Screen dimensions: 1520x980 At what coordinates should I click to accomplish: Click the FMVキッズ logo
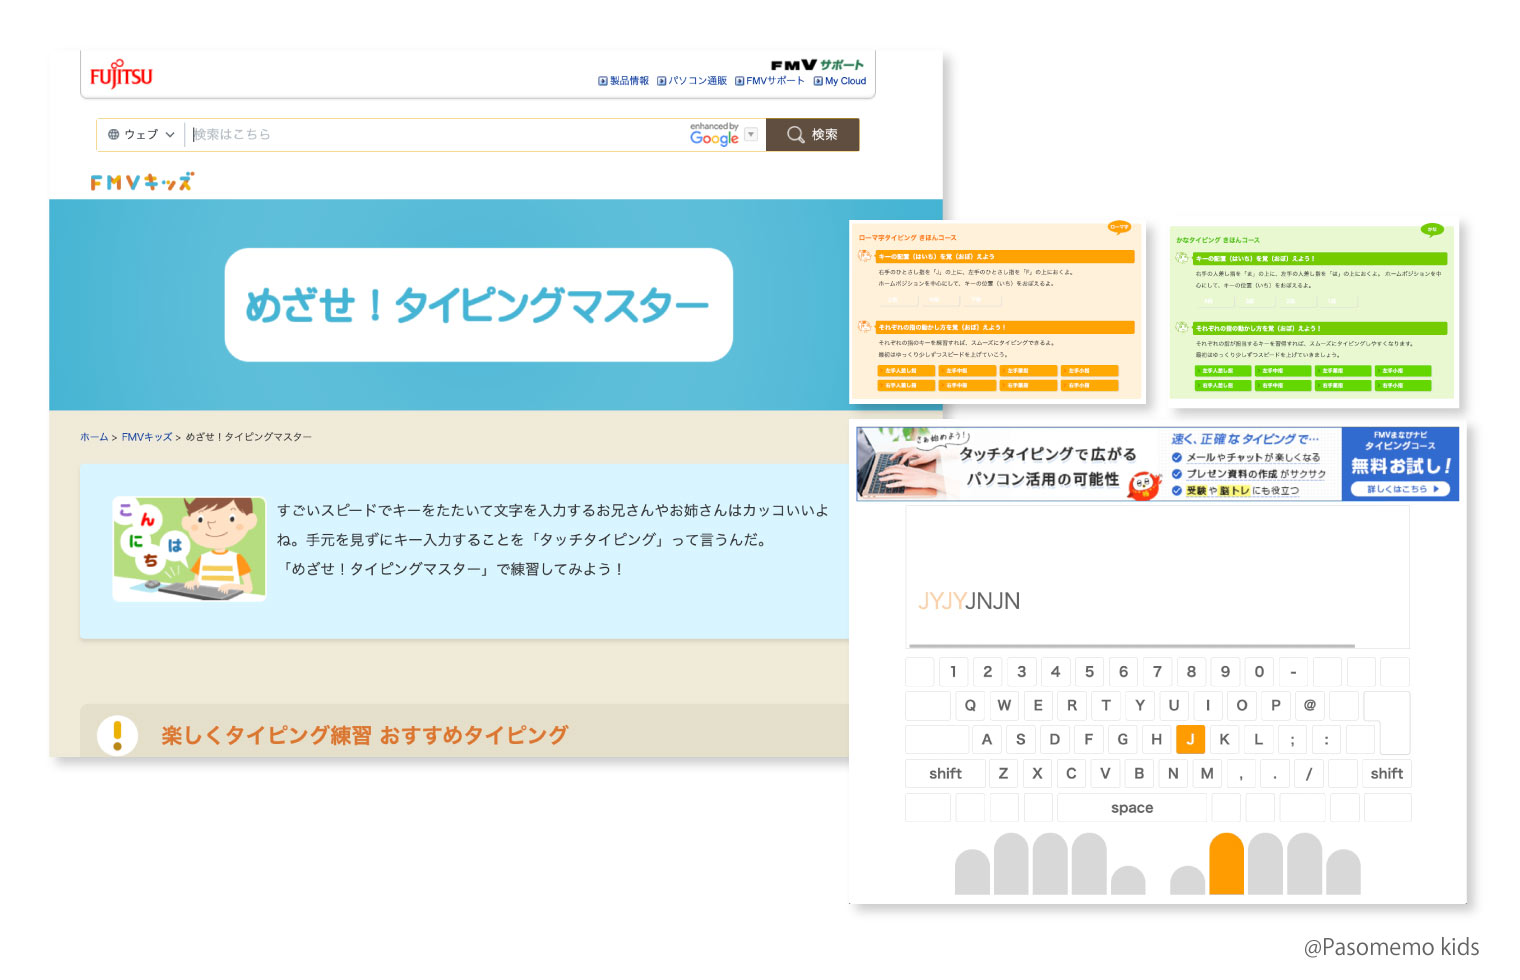tap(142, 182)
